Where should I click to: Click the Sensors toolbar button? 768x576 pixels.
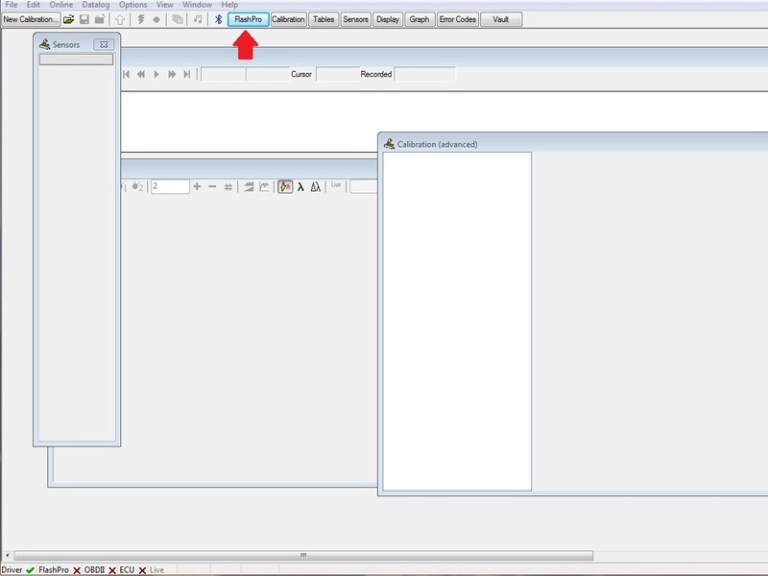[x=356, y=20]
